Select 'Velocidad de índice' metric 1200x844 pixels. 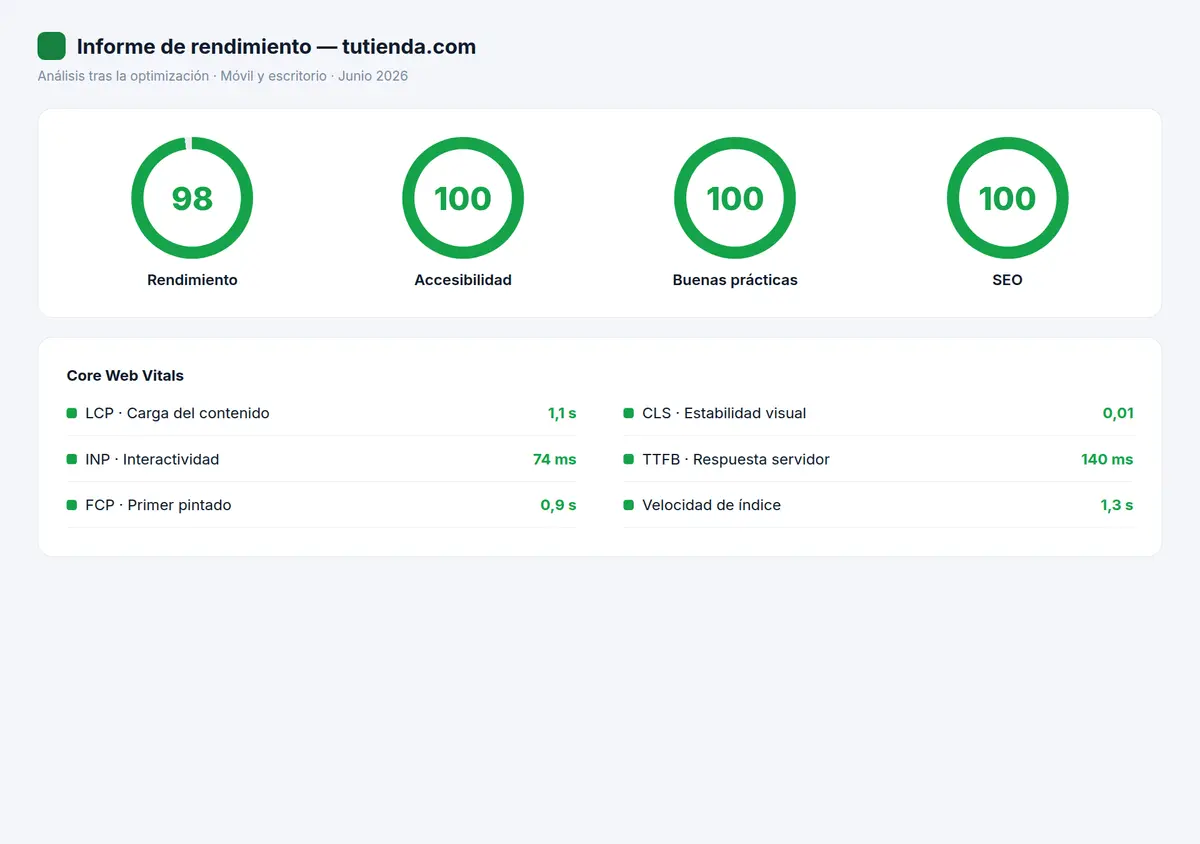pyautogui.click(x=711, y=505)
